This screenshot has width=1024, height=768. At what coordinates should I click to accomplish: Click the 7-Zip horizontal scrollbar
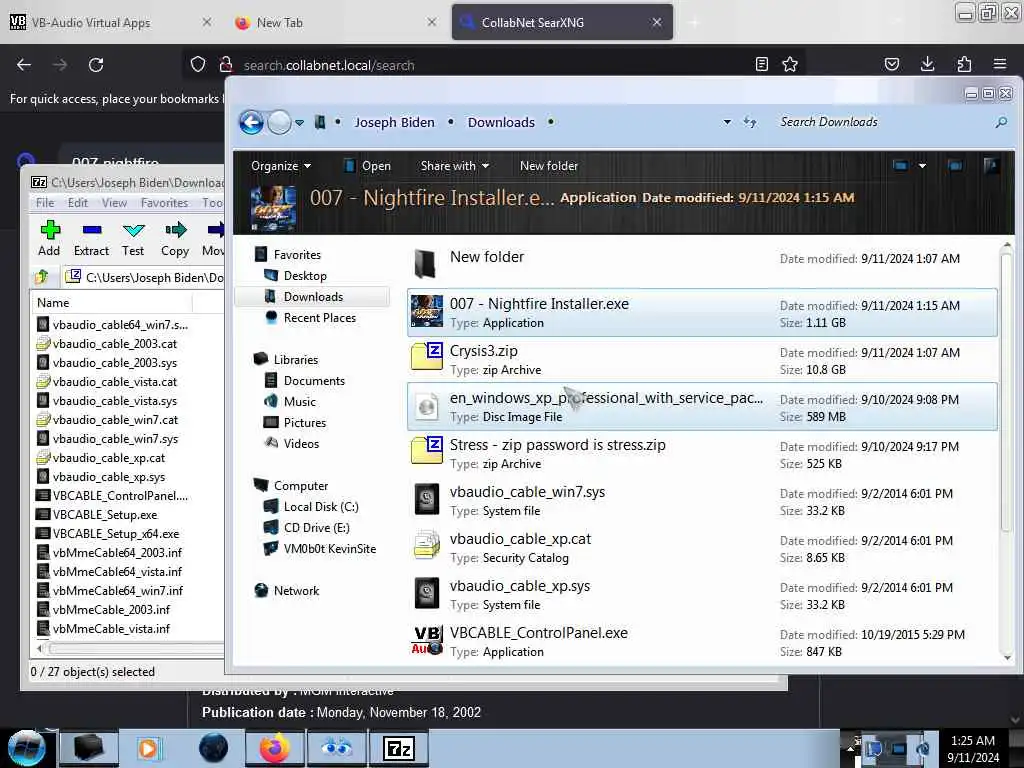click(134, 648)
